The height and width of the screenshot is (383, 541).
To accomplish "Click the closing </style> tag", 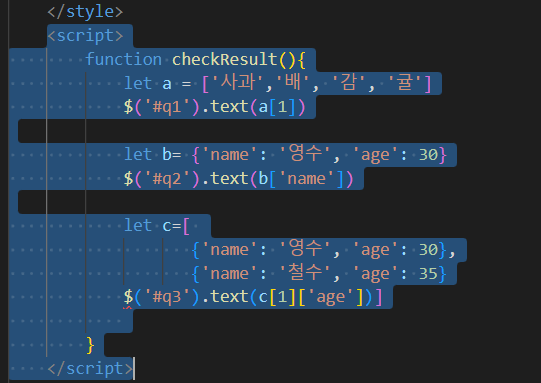I will (85, 12).
